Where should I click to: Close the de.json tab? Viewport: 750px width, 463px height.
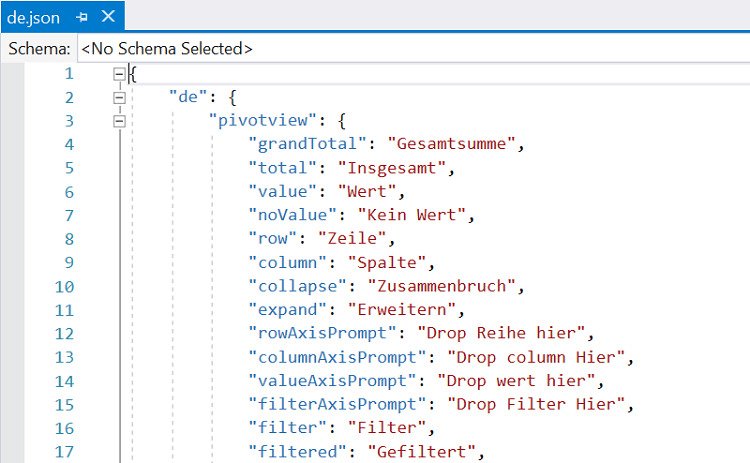coord(109,17)
